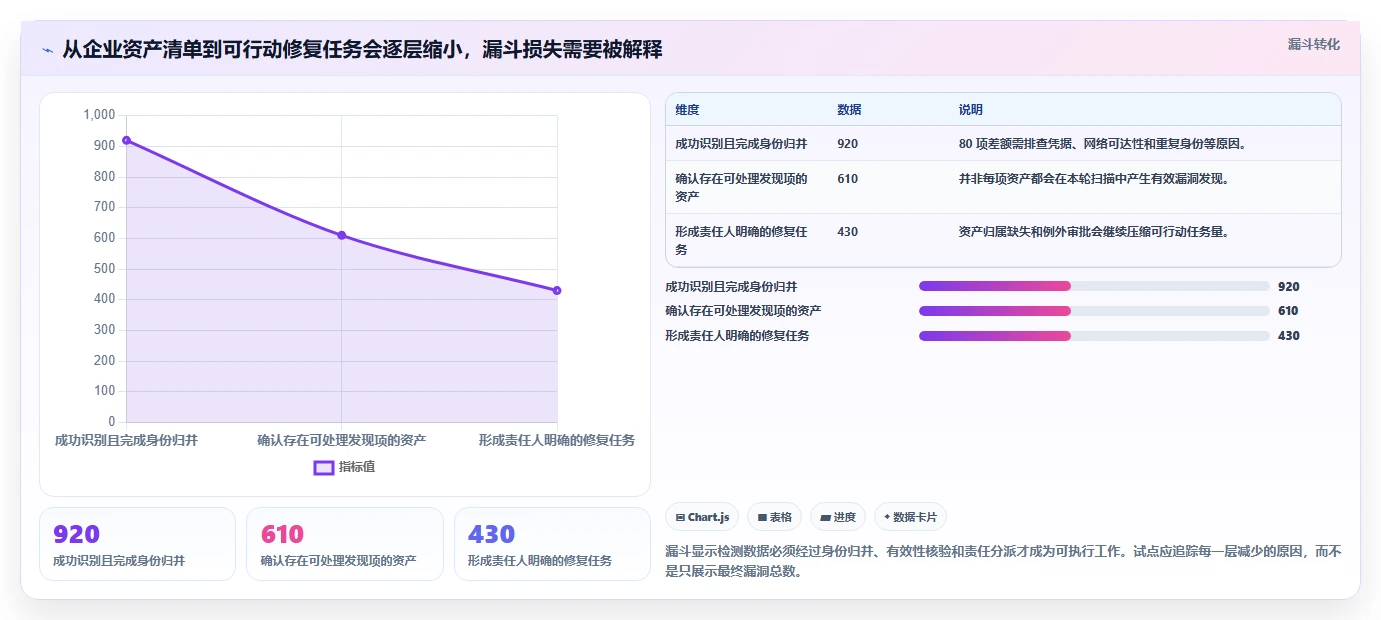Click progress bar for 确认存在可处理发现项的资产
Screen dimensions: 1381x620
(x=1094, y=311)
